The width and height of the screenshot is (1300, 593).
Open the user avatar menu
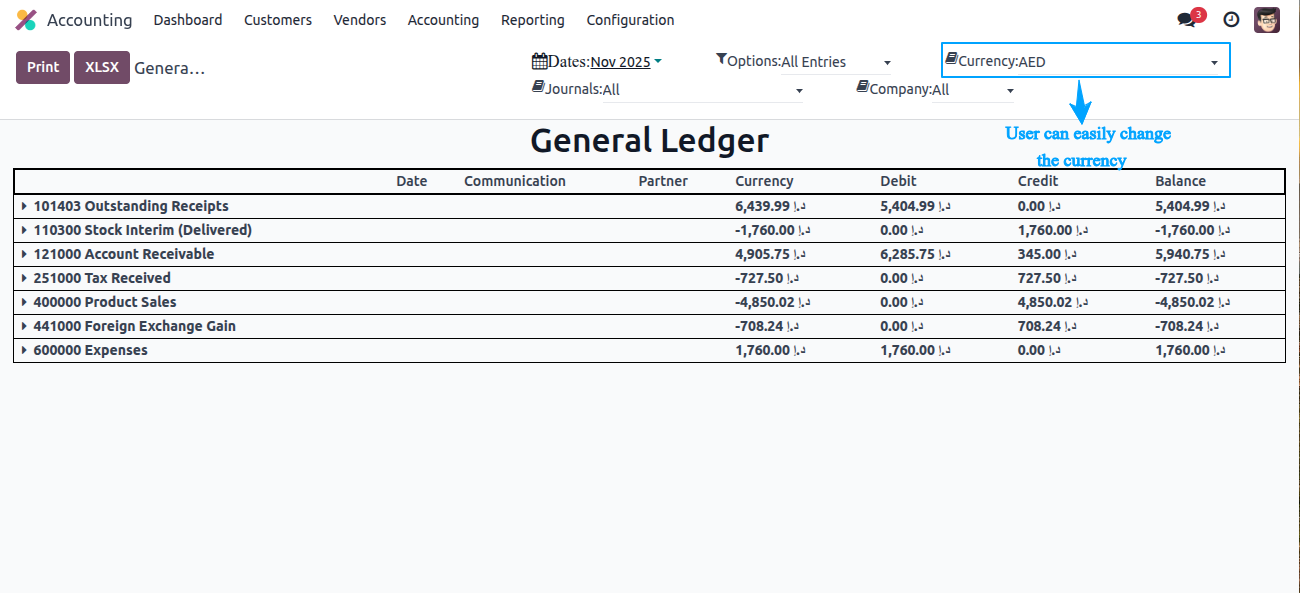click(x=1267, y=20)
